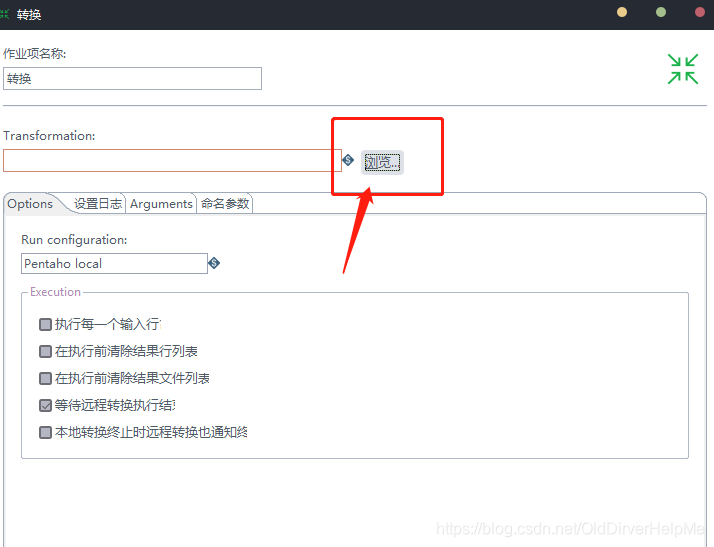The width and height of the screenshot is (714, 547).
Task: Enable 在执行前清除结果文件列表 checkbox
Action: pos(45,378)
